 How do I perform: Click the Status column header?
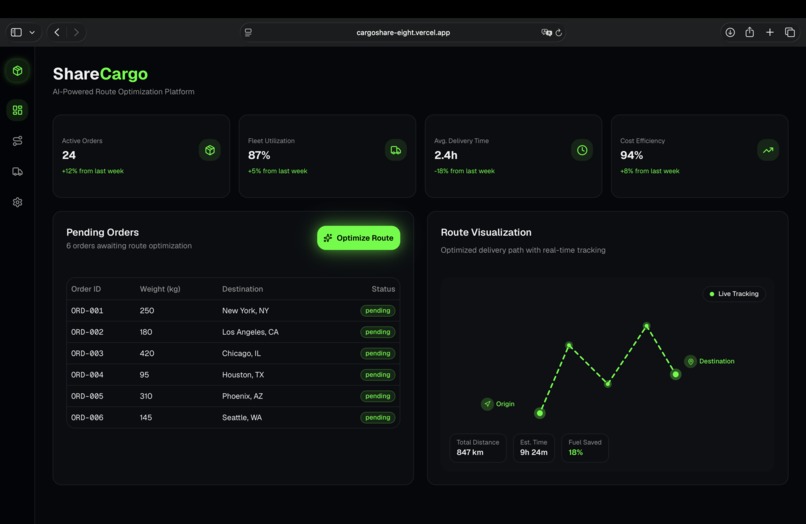tap(383, 289)
